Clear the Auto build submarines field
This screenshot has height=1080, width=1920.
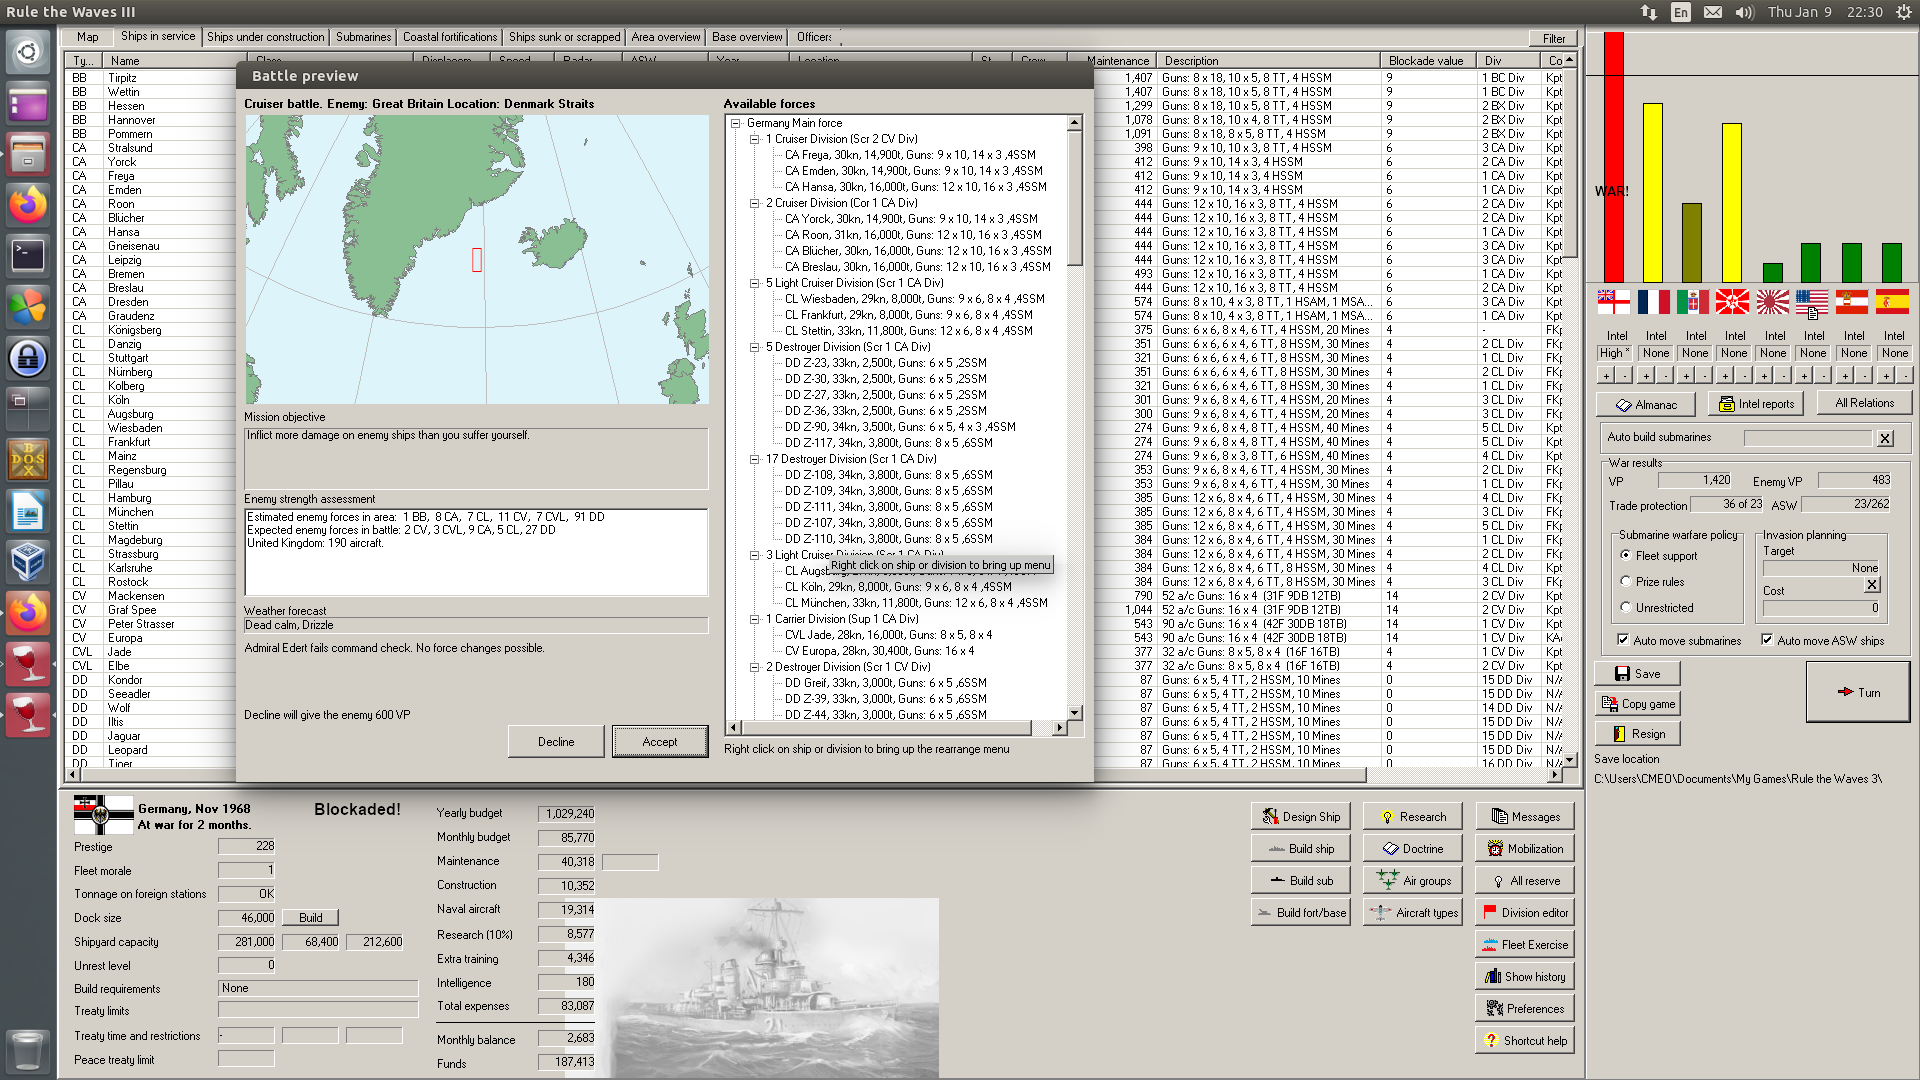click(1885, 438)
